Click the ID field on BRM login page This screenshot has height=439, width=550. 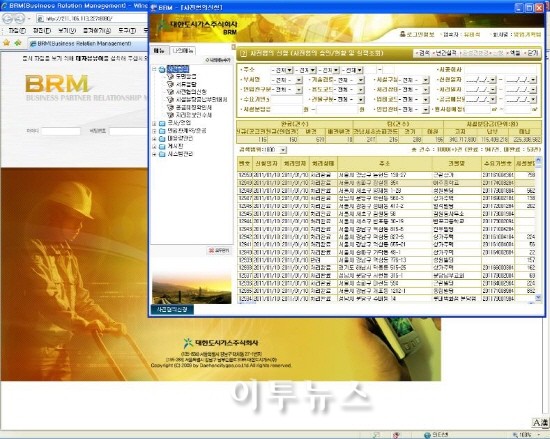[61, 131]
